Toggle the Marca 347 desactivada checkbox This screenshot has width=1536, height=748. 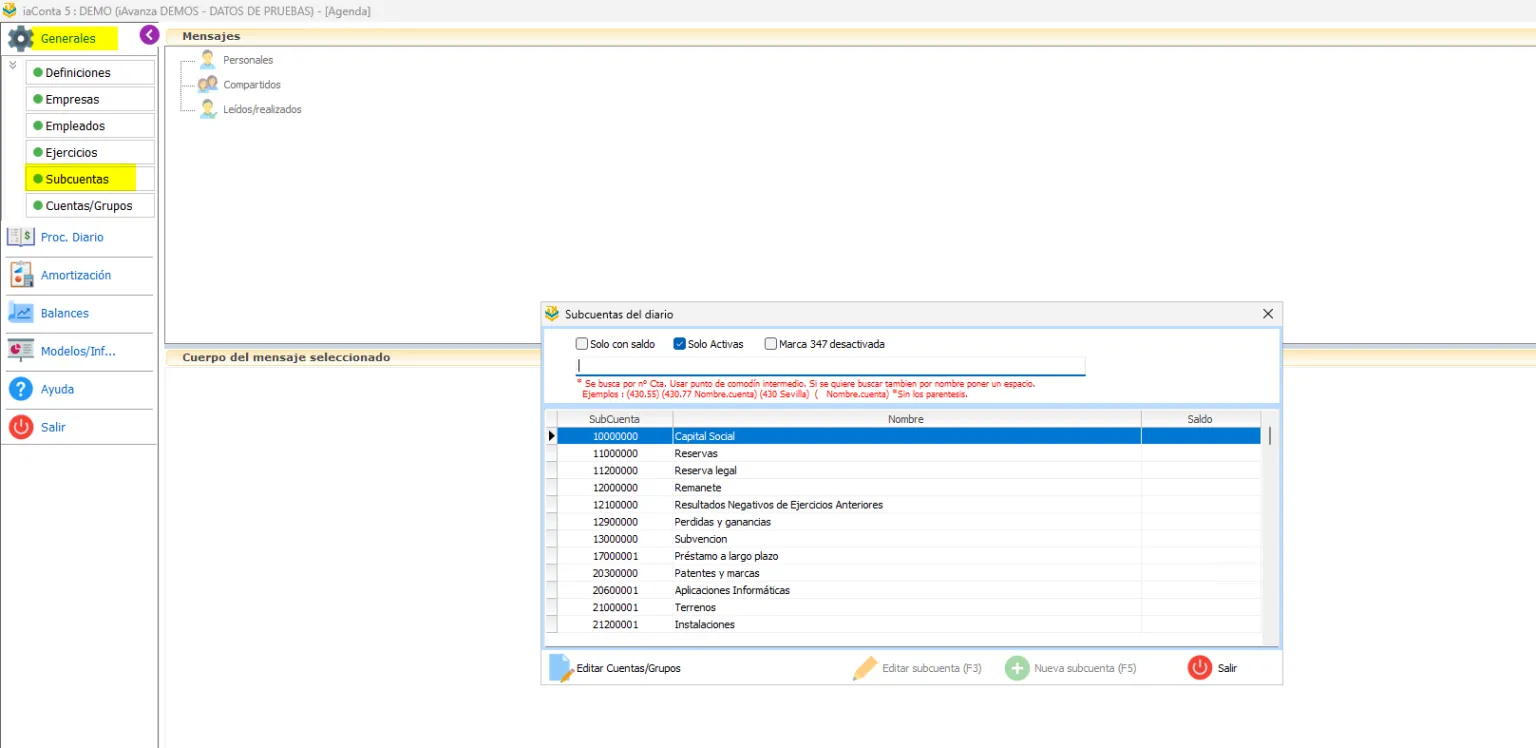click(x=771, y=344)
